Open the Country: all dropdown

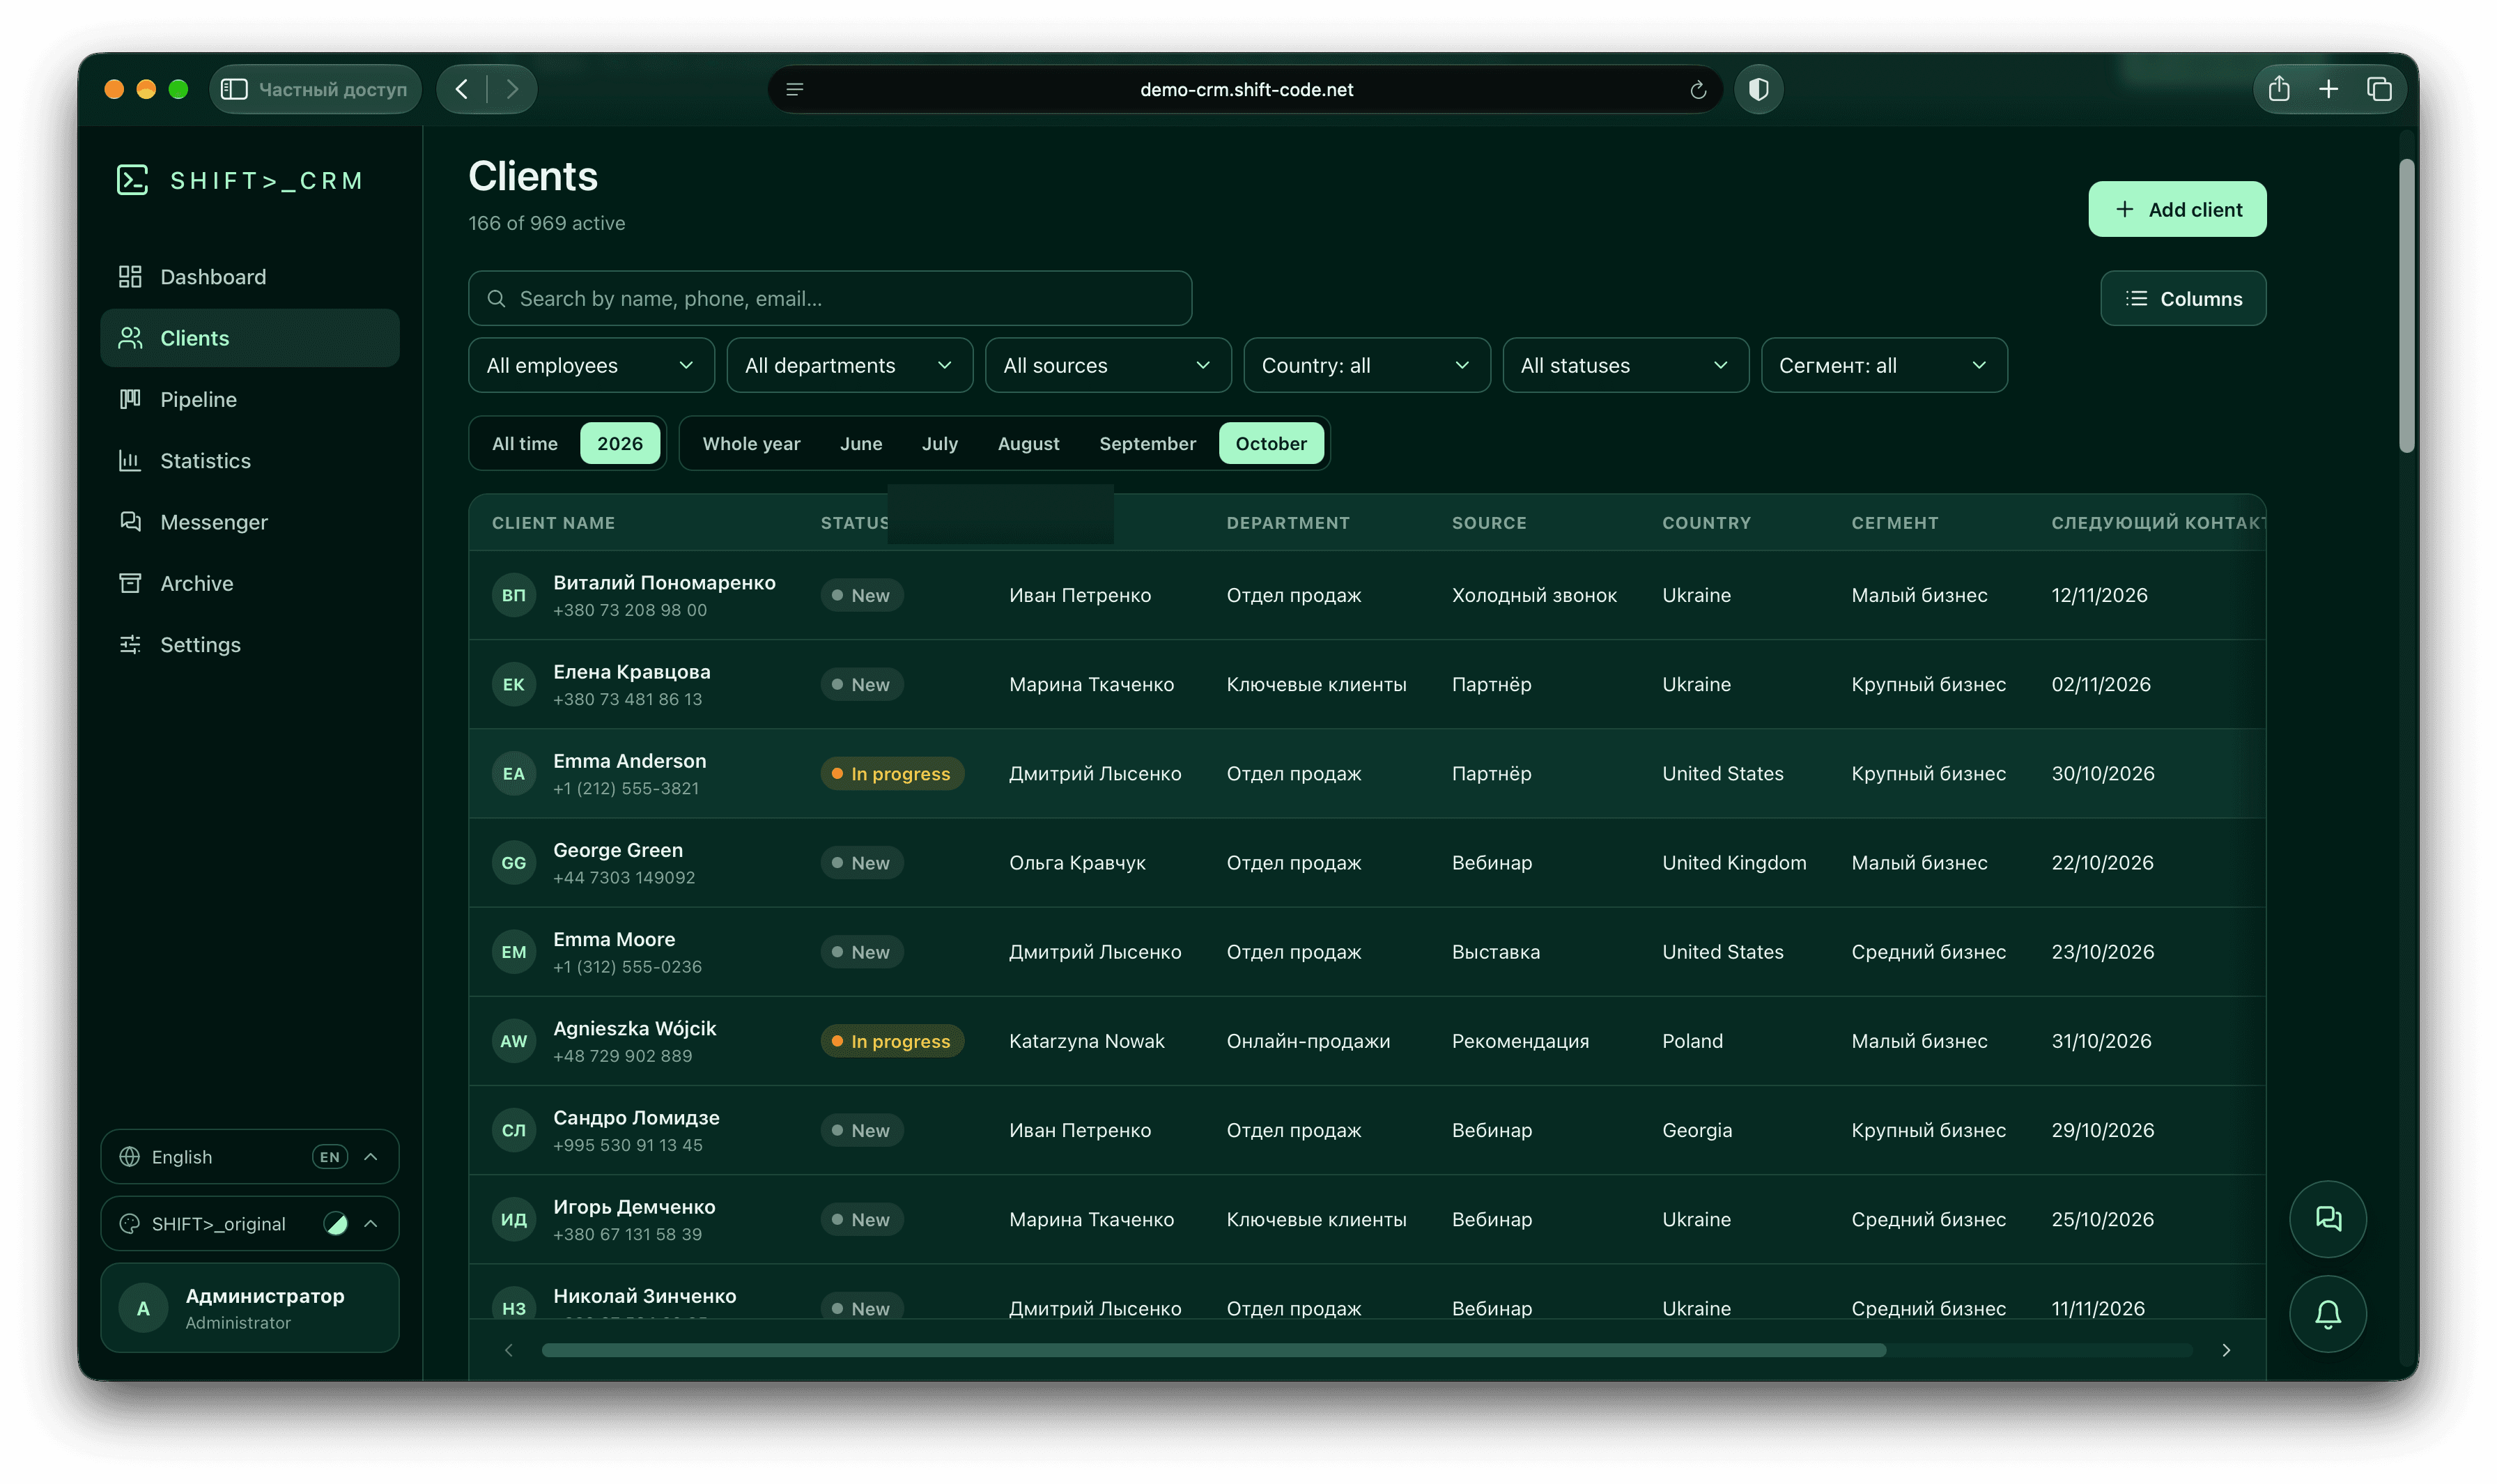coord(1366,365)
